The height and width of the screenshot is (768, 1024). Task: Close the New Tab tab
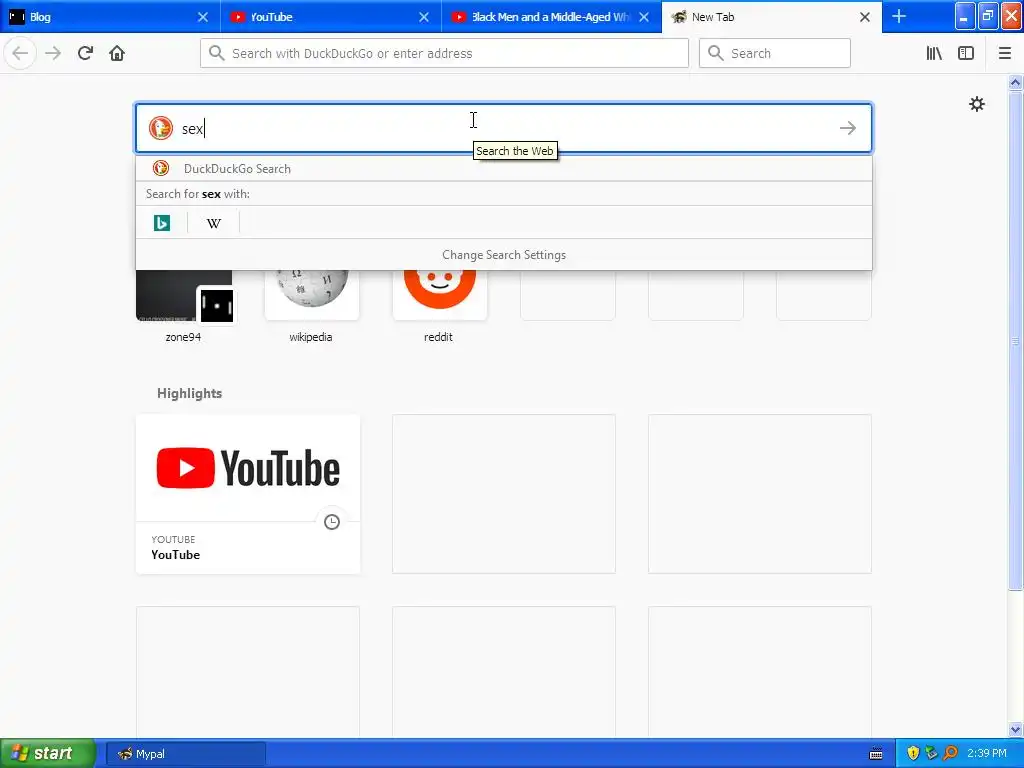(865, 17)
